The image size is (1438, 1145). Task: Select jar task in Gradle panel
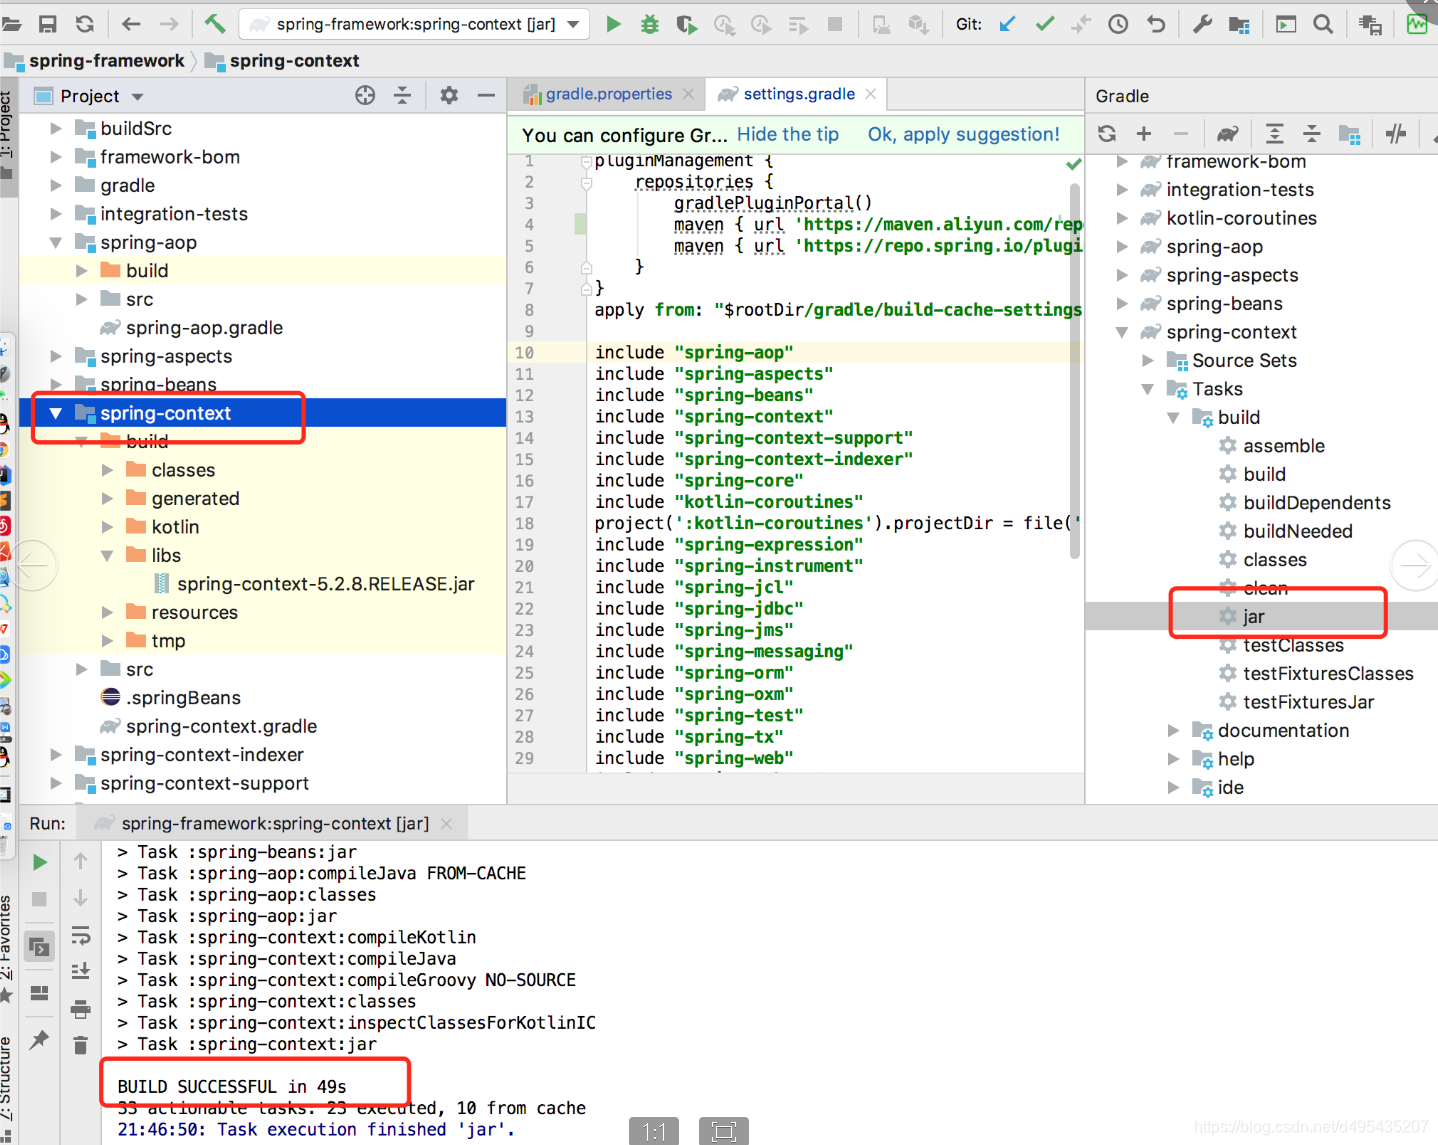click(x=1253, y=617)
